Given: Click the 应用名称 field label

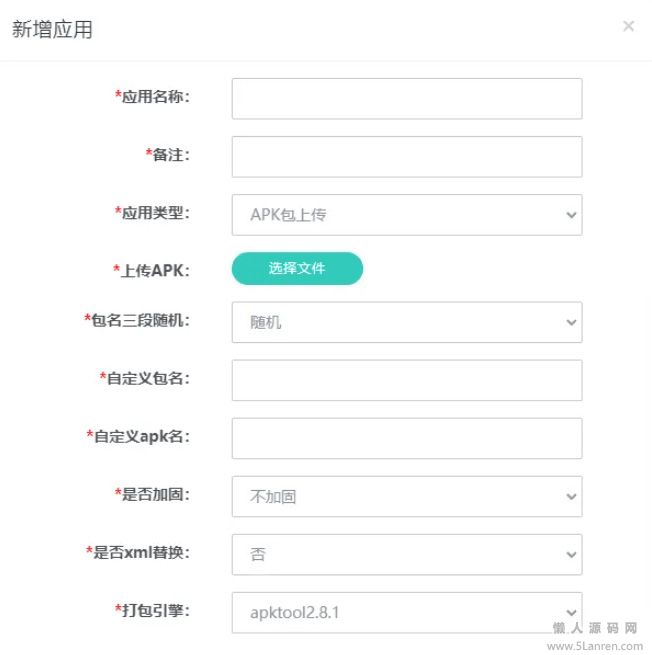Looking at the screenshot, I should tap(154, 97).
